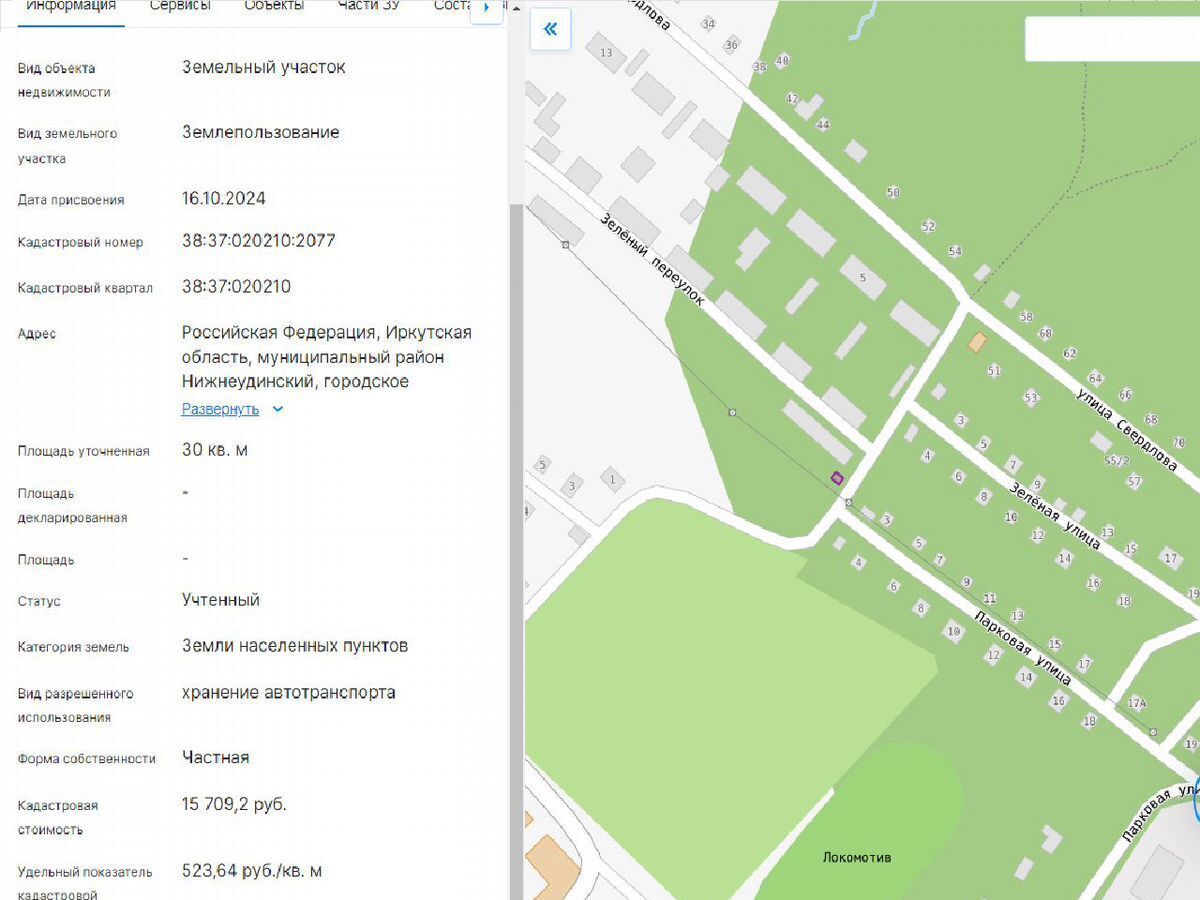Click the Категория земель label
The width and height of the screenshot is (1200, 900).
tap(73, 647)
